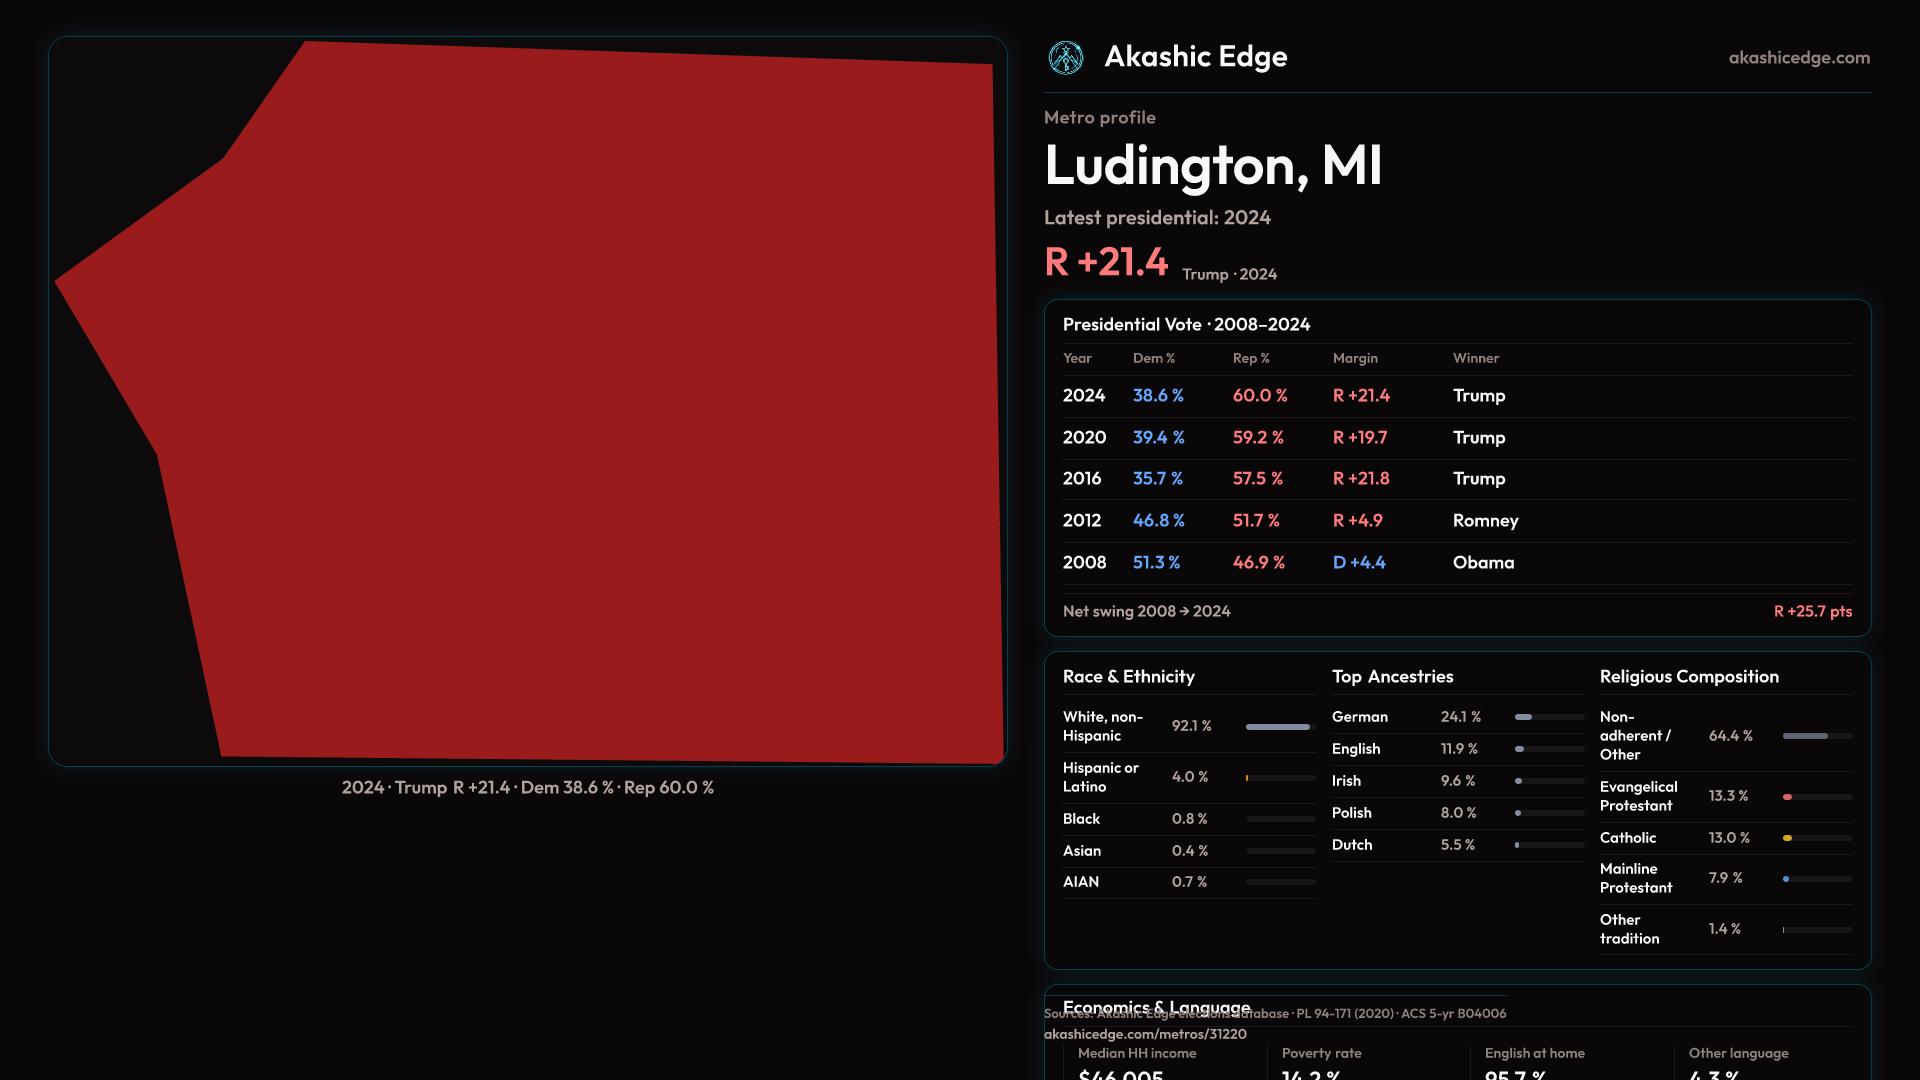Click the Margin column header
This screenshot has height=1080, width=1920.
[x=1354, y=358]
